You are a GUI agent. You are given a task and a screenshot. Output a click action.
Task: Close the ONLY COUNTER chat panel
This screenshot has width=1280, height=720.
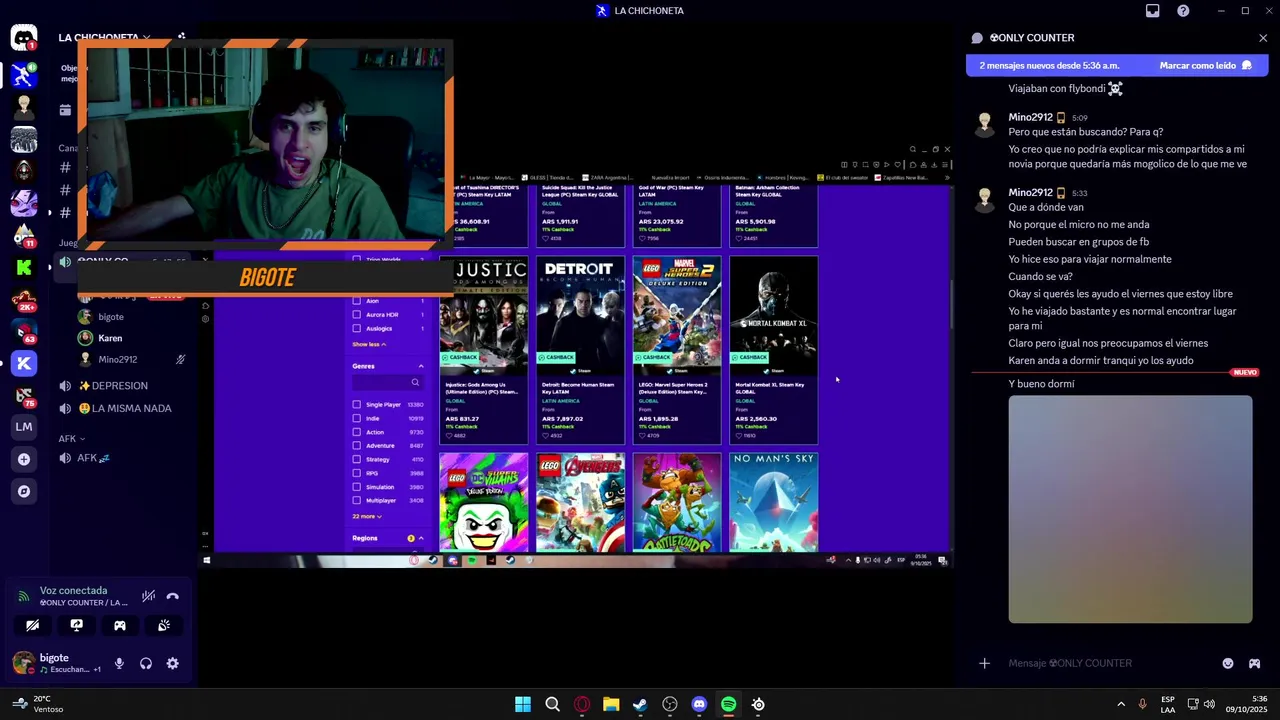pos(1263,38)
